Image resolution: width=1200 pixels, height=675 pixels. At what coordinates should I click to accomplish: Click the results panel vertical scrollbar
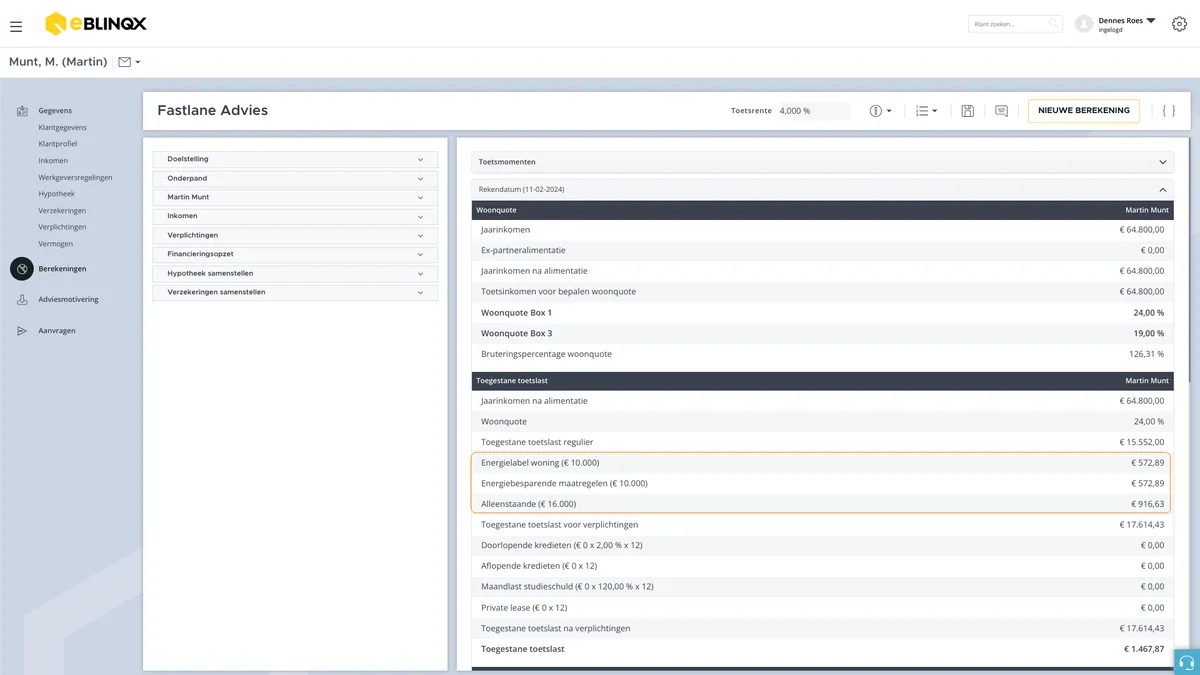coord(1190,260)
